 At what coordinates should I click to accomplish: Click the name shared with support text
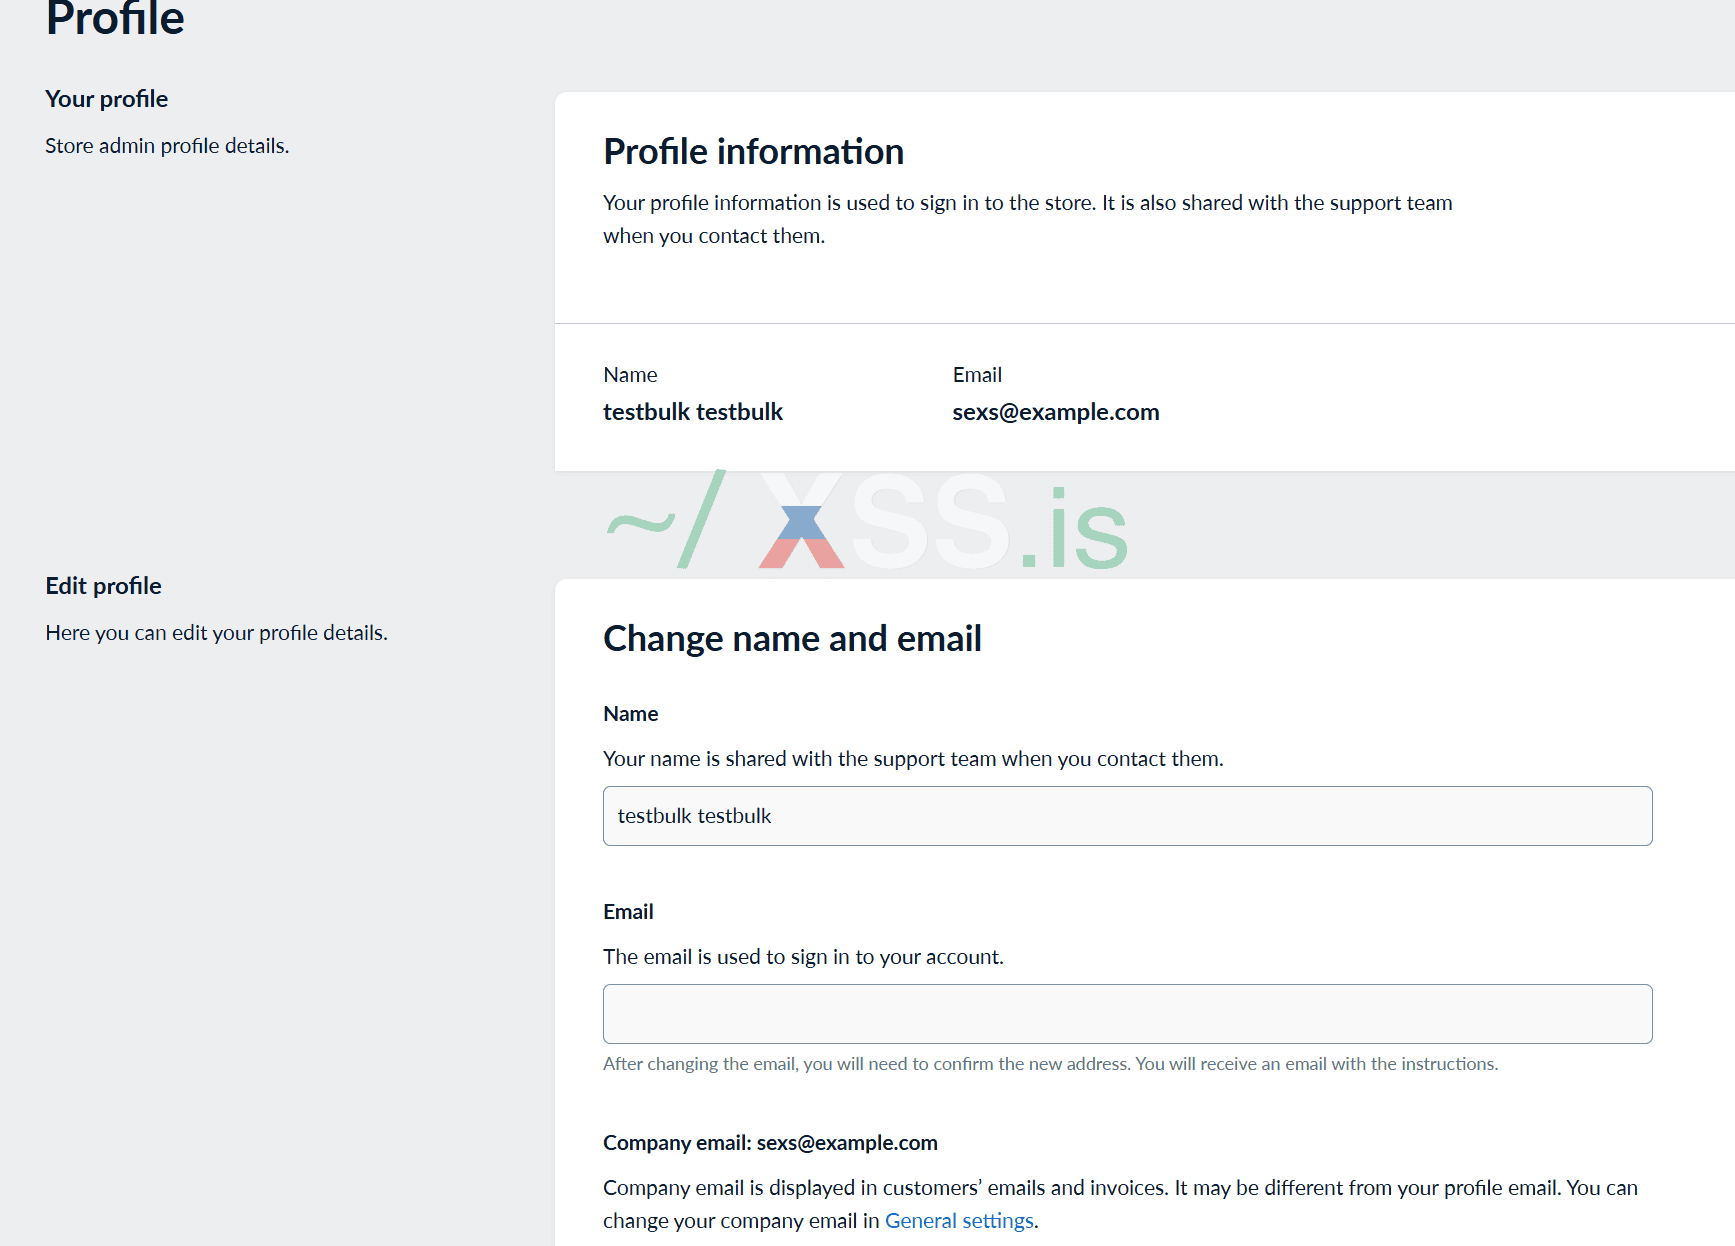click(x=912, y=759)
